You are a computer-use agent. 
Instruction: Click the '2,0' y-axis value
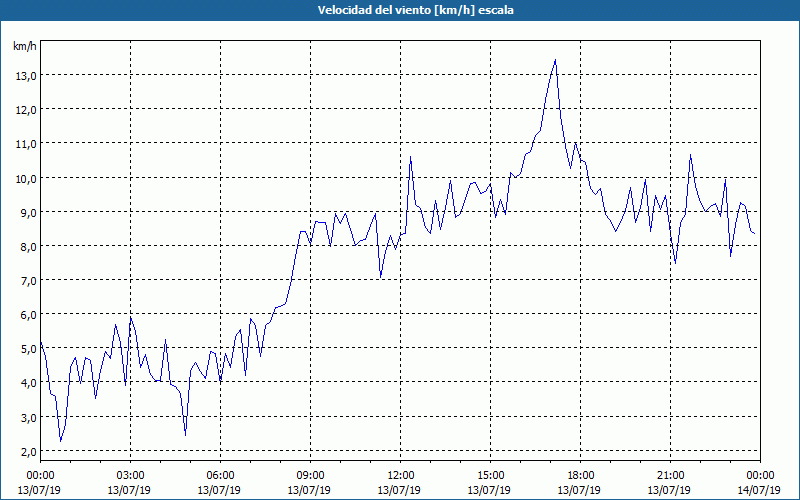[x=29, y=452]
